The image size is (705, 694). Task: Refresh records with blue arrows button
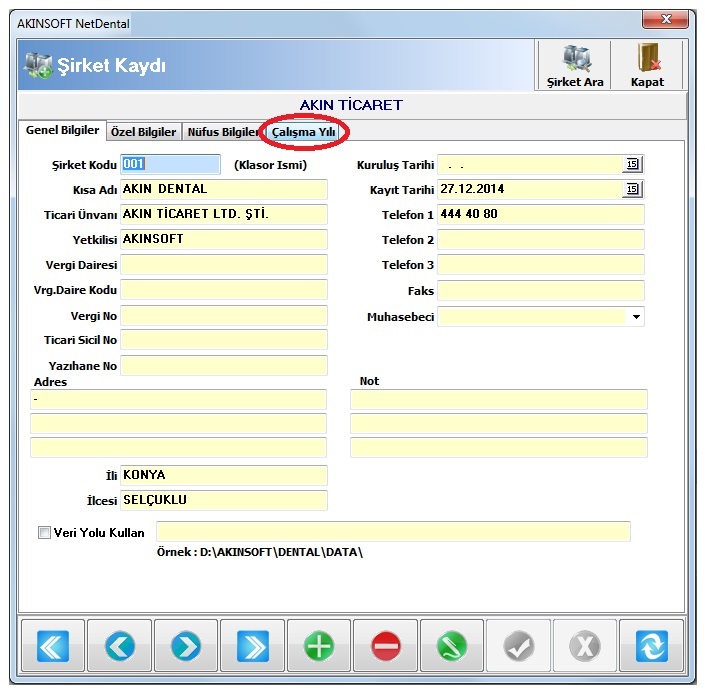point(651,646)
